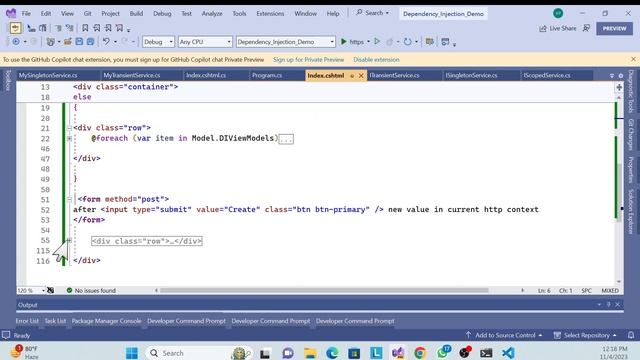Click the Hot Reload icon

(x=389, y=42)
